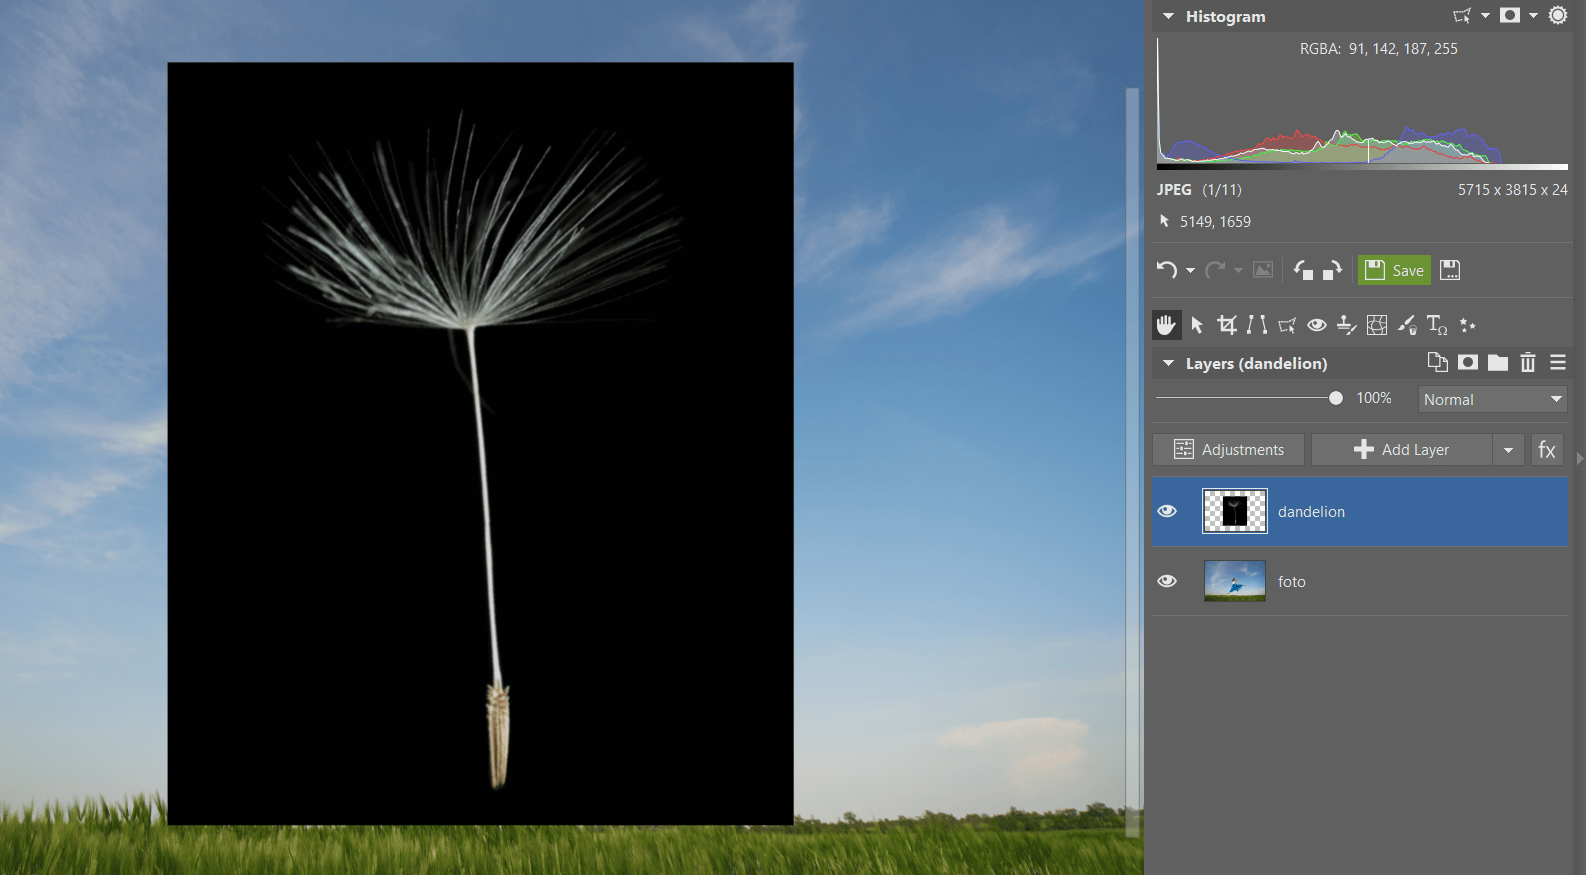Activate the Pan hand tool
This screenshot has width=1586, height=875.
[x=1166, y=325]
